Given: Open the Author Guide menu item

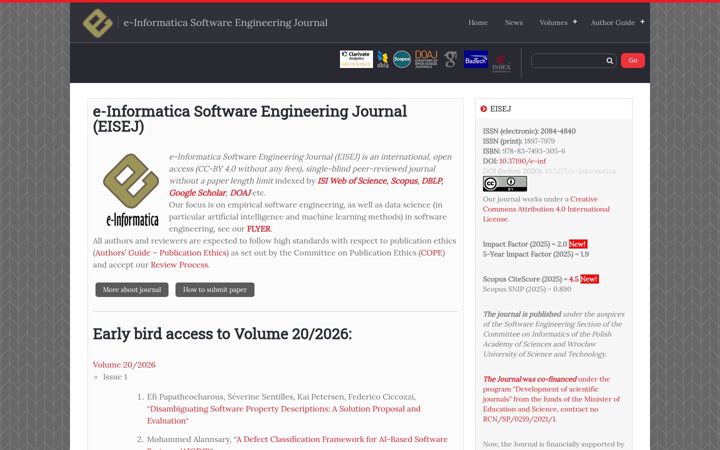Looking at the screenshot, I should tap(613, 22).
